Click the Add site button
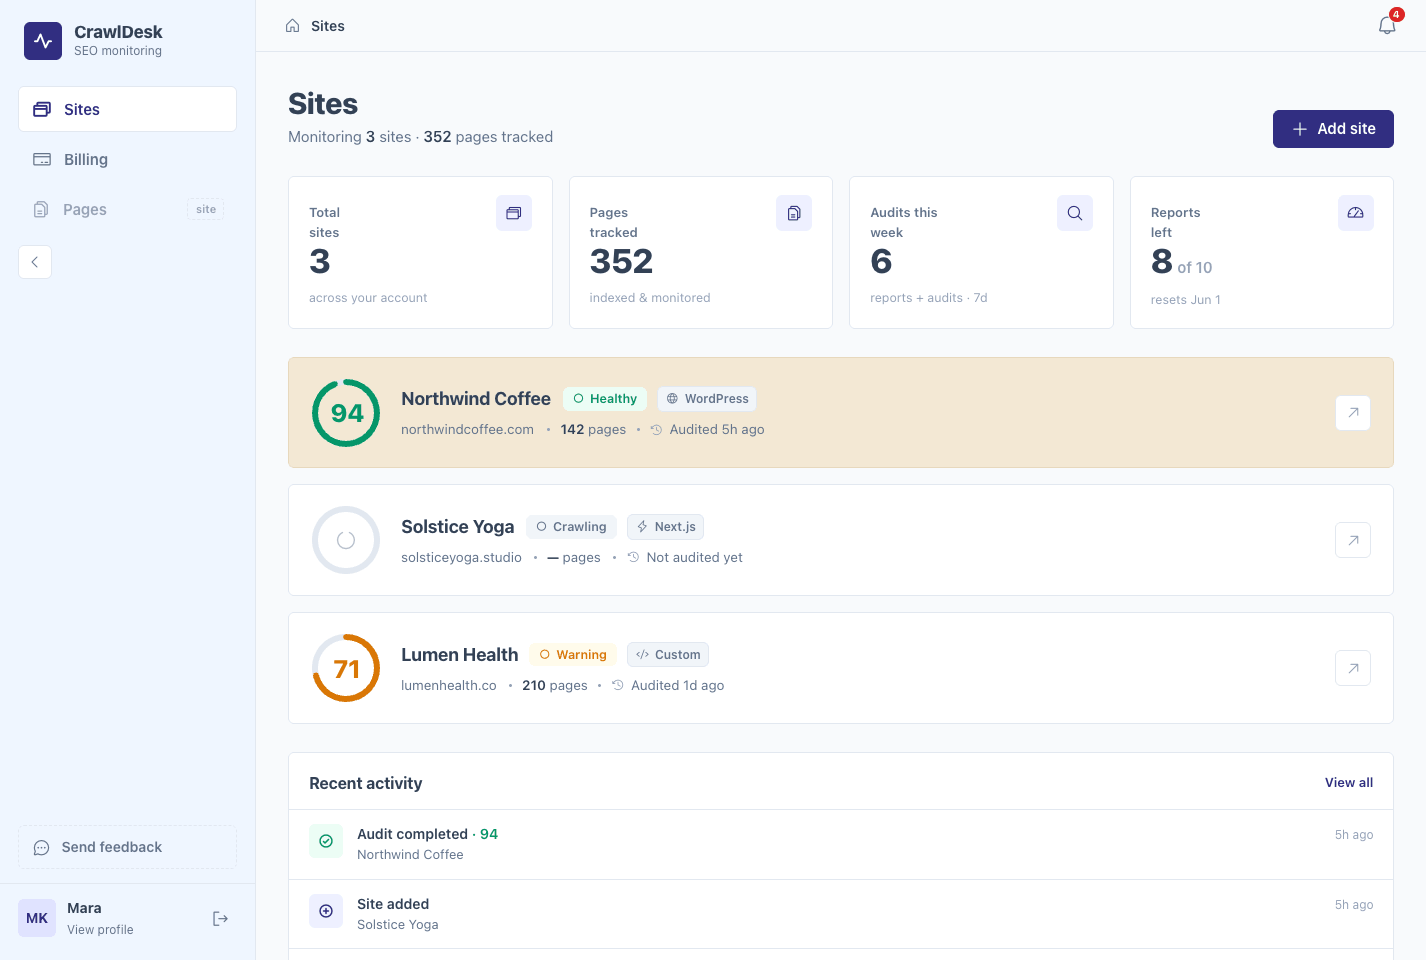The image size is (1426, 960). tap(1333, 129)
